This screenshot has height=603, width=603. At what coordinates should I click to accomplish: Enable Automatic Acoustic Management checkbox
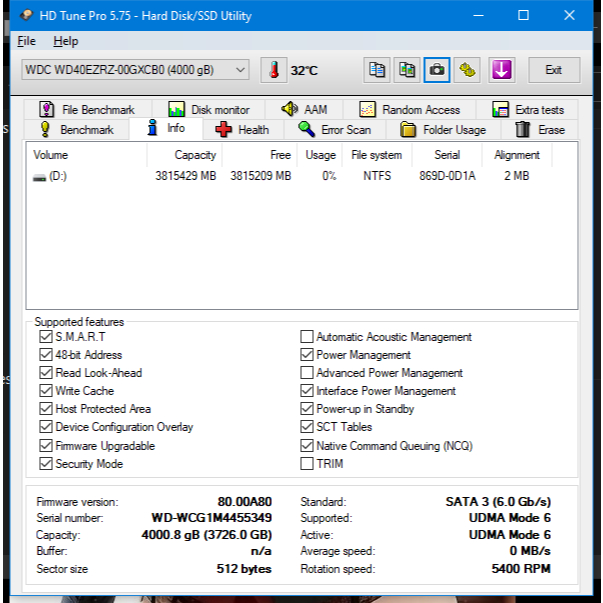tap(307, 337)
